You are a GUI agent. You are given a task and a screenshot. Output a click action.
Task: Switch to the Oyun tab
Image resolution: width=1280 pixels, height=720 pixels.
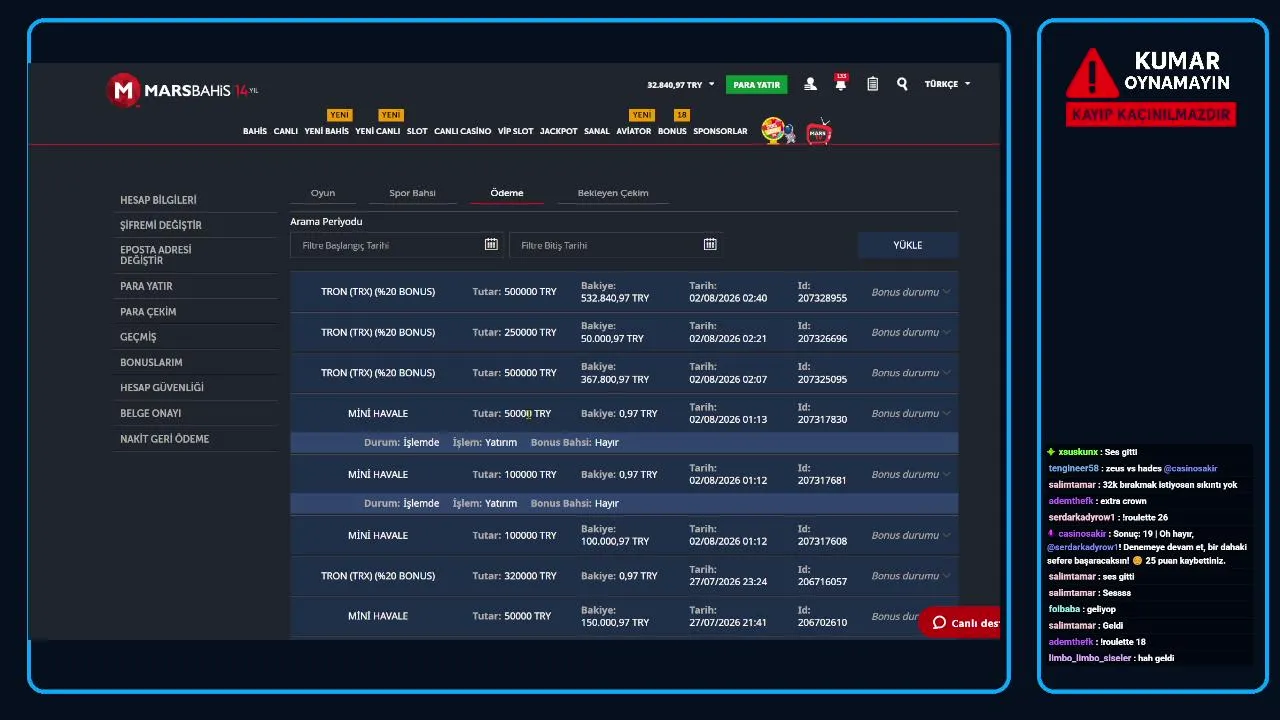(x=323, y=193)
